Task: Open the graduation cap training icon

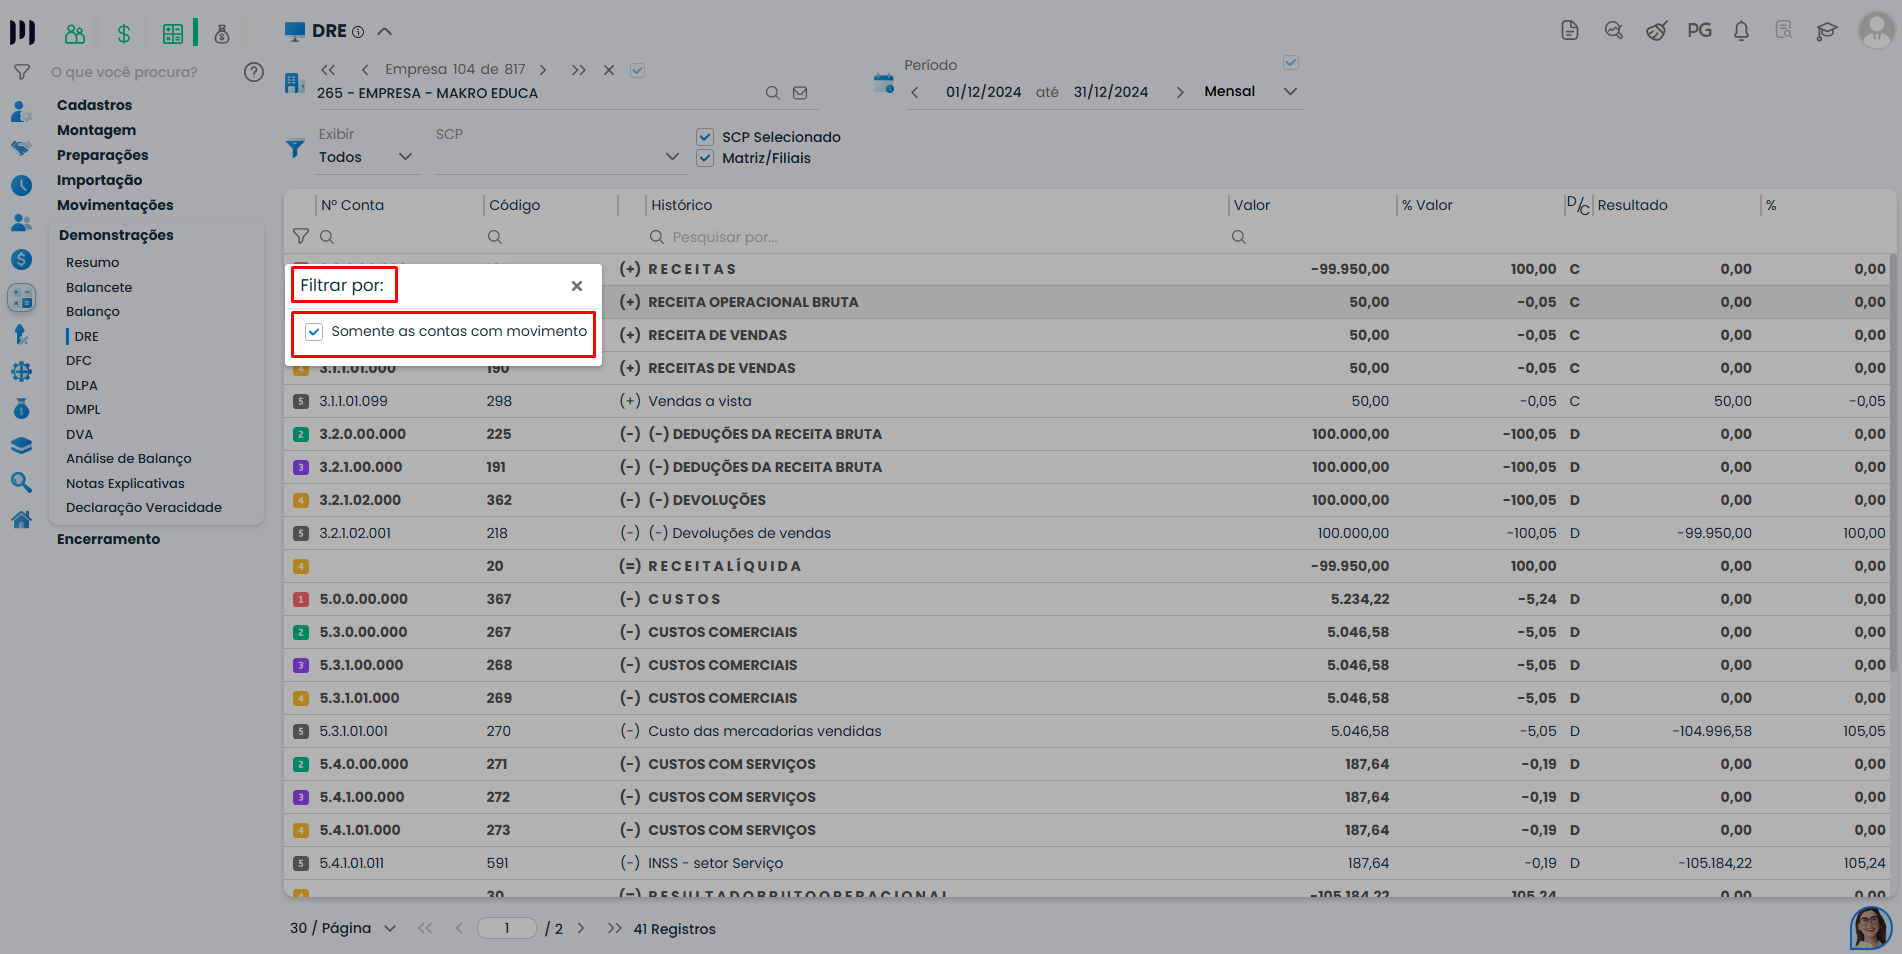Action: coord(1827,31)
